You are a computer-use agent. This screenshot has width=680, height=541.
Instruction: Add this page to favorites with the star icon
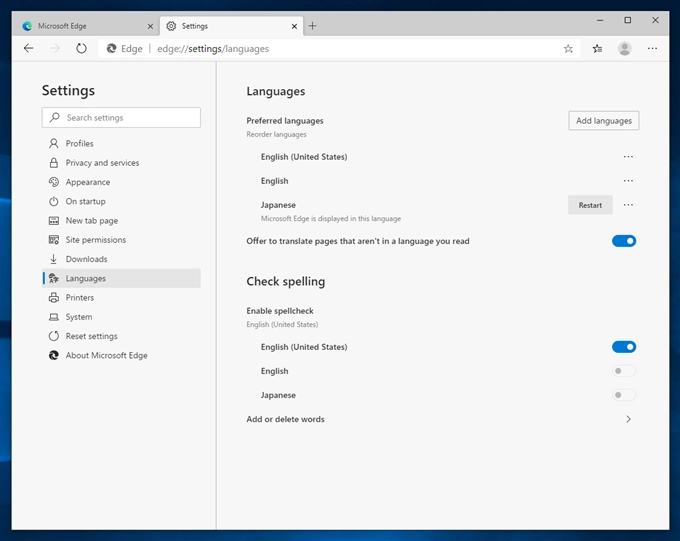pyautogui.click(x=568, y=49)
